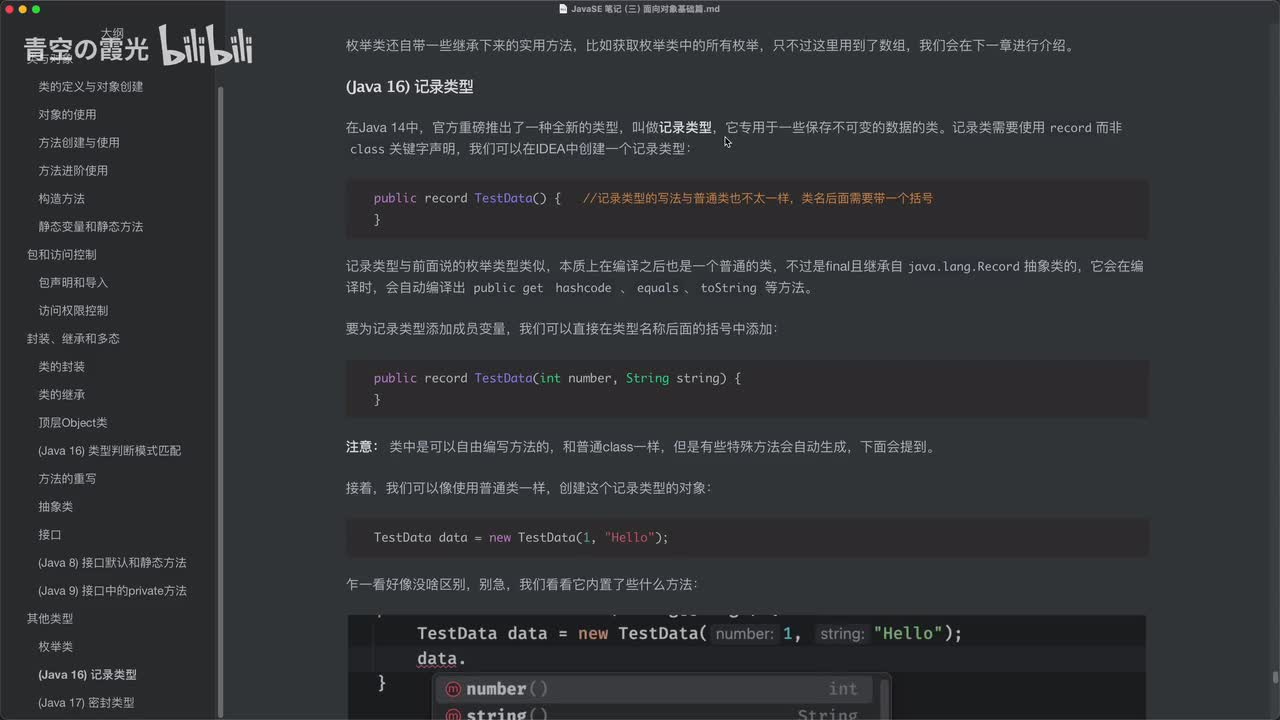Select 方法进阶使用 in the outline

pyautogui.click(x=73, y=171)
